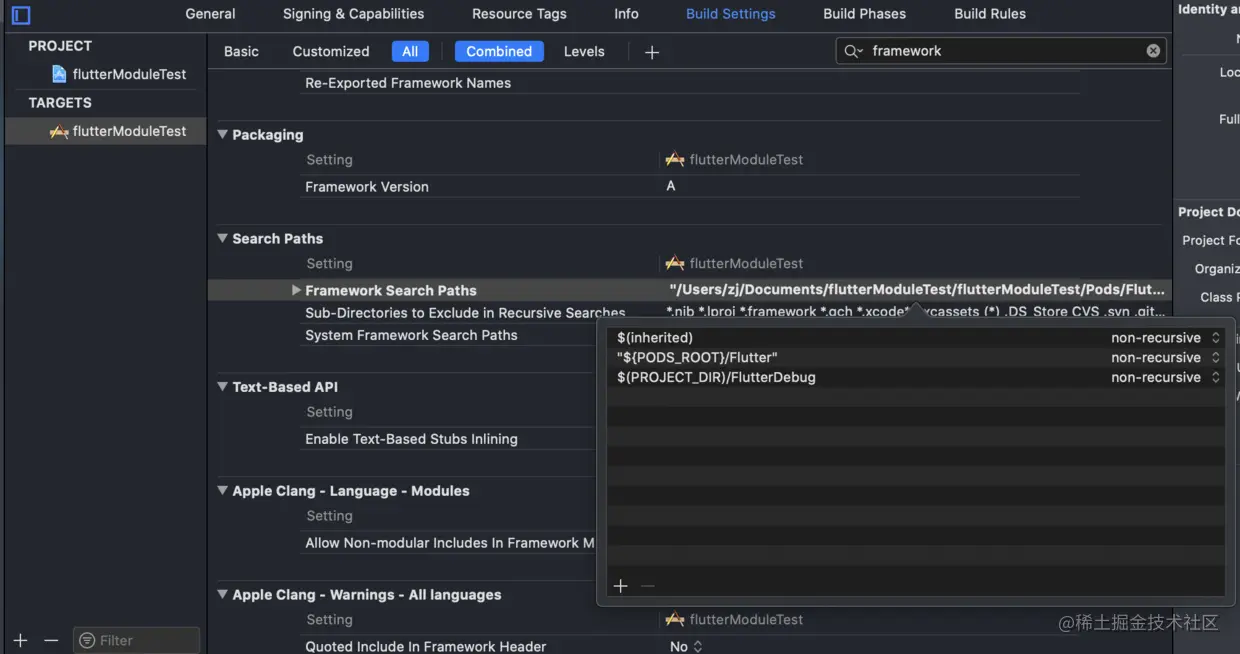
Task: Show All build settings
Action: tap(410, 52)
